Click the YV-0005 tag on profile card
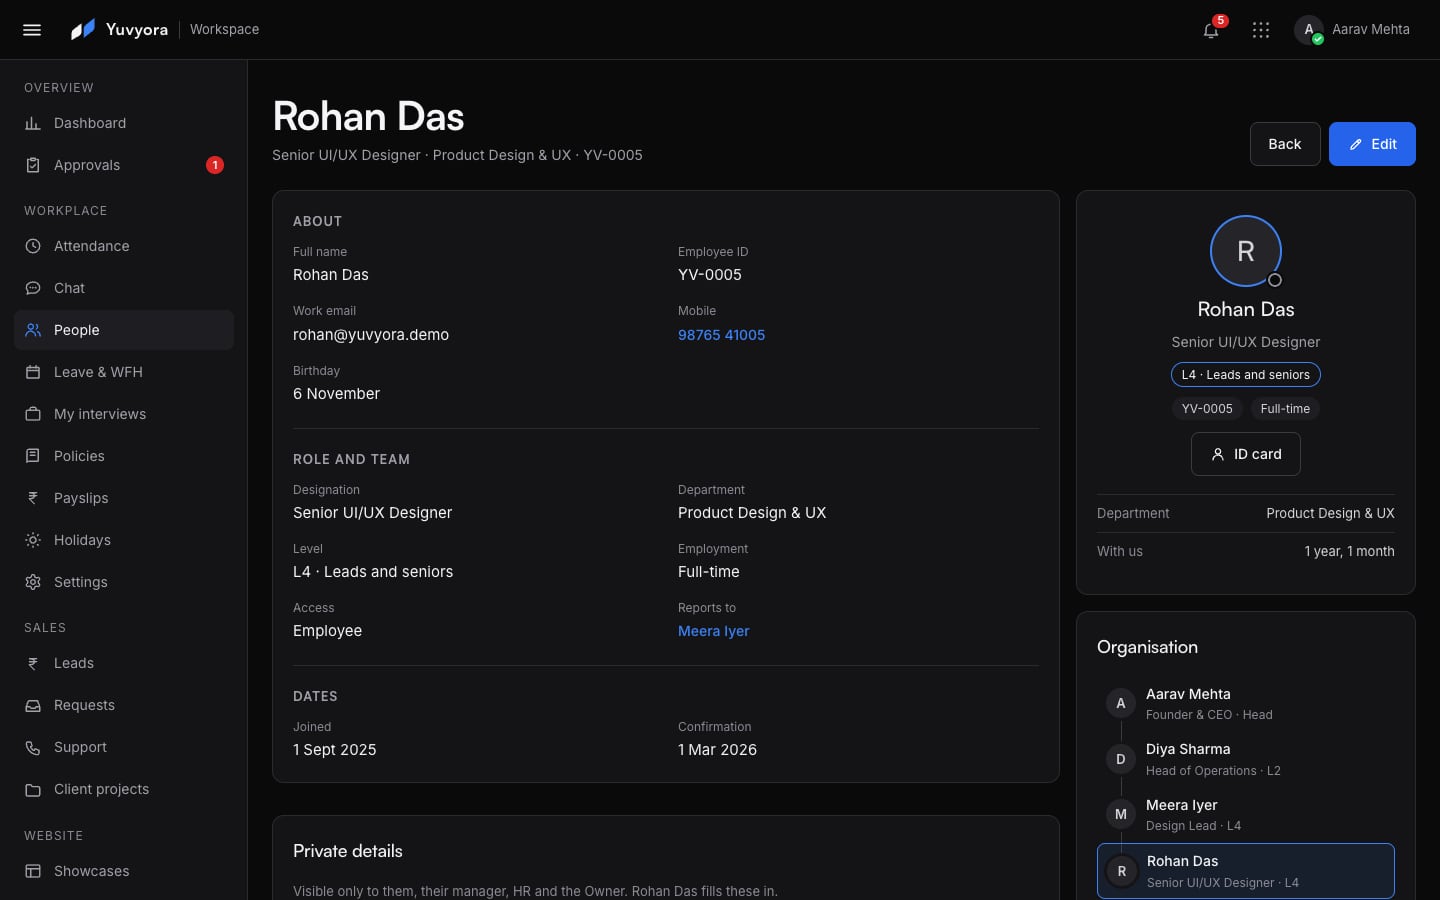 click(x=1207, y=409)
